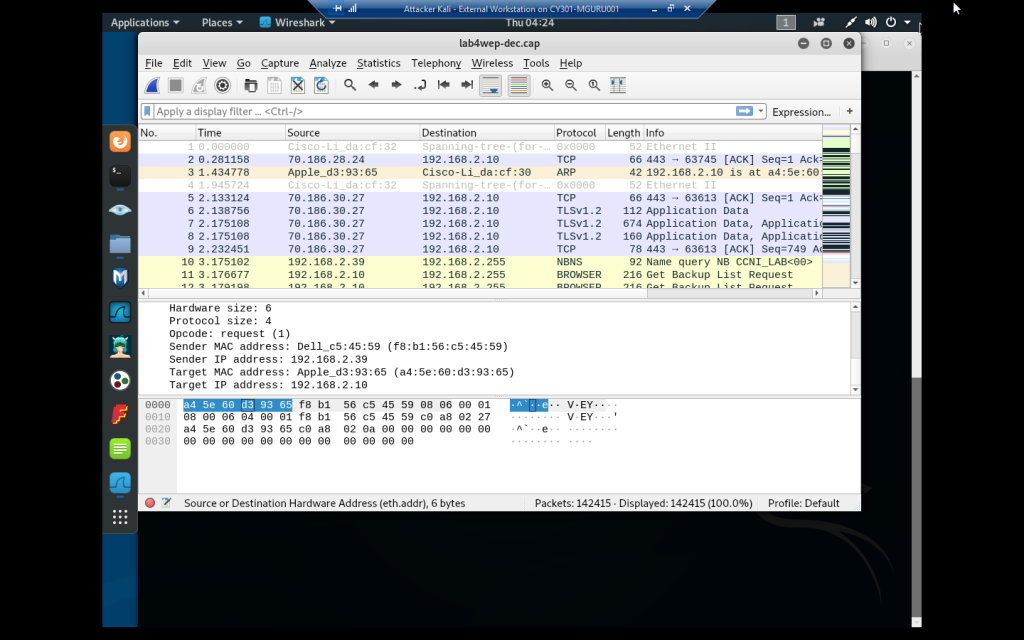Go to a specified packet number
The width and height of the screenshot is (1024, 640).
[420, 86]
